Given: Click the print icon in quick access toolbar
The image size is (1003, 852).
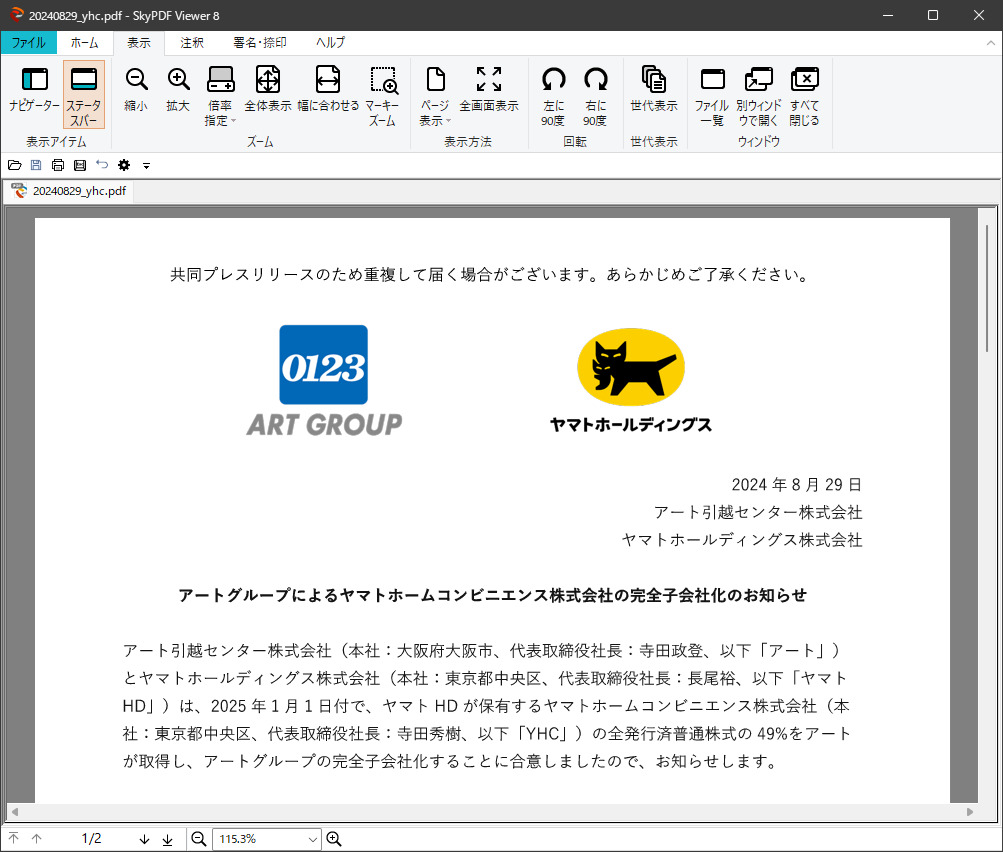Looking at the screenshot, I should click(x=58, y=165).
